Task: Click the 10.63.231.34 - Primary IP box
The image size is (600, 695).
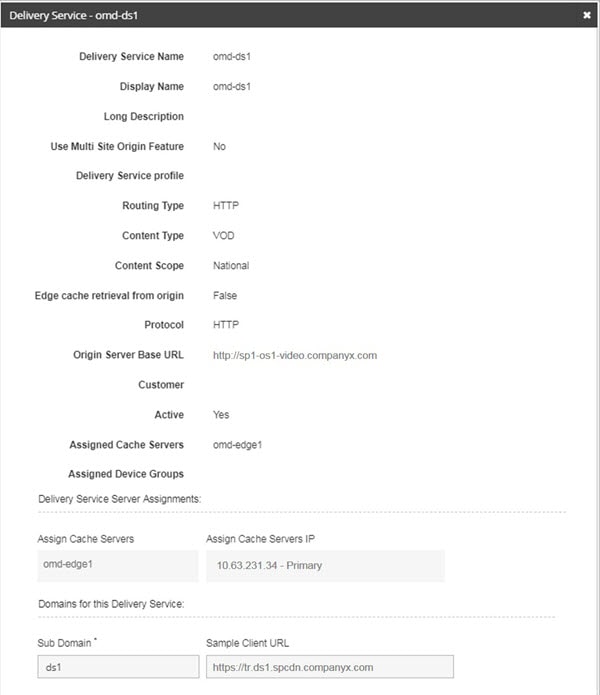Action: [325, 566]
